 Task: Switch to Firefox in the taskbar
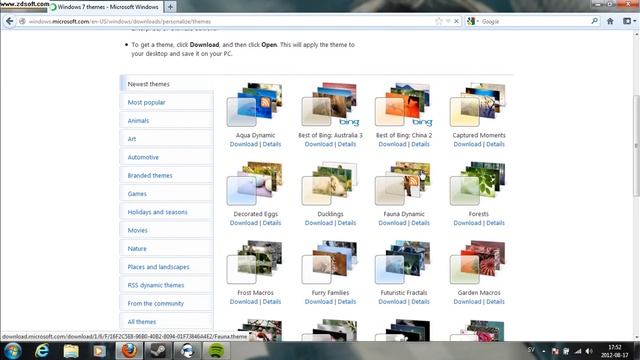click(x=129, y=351)
